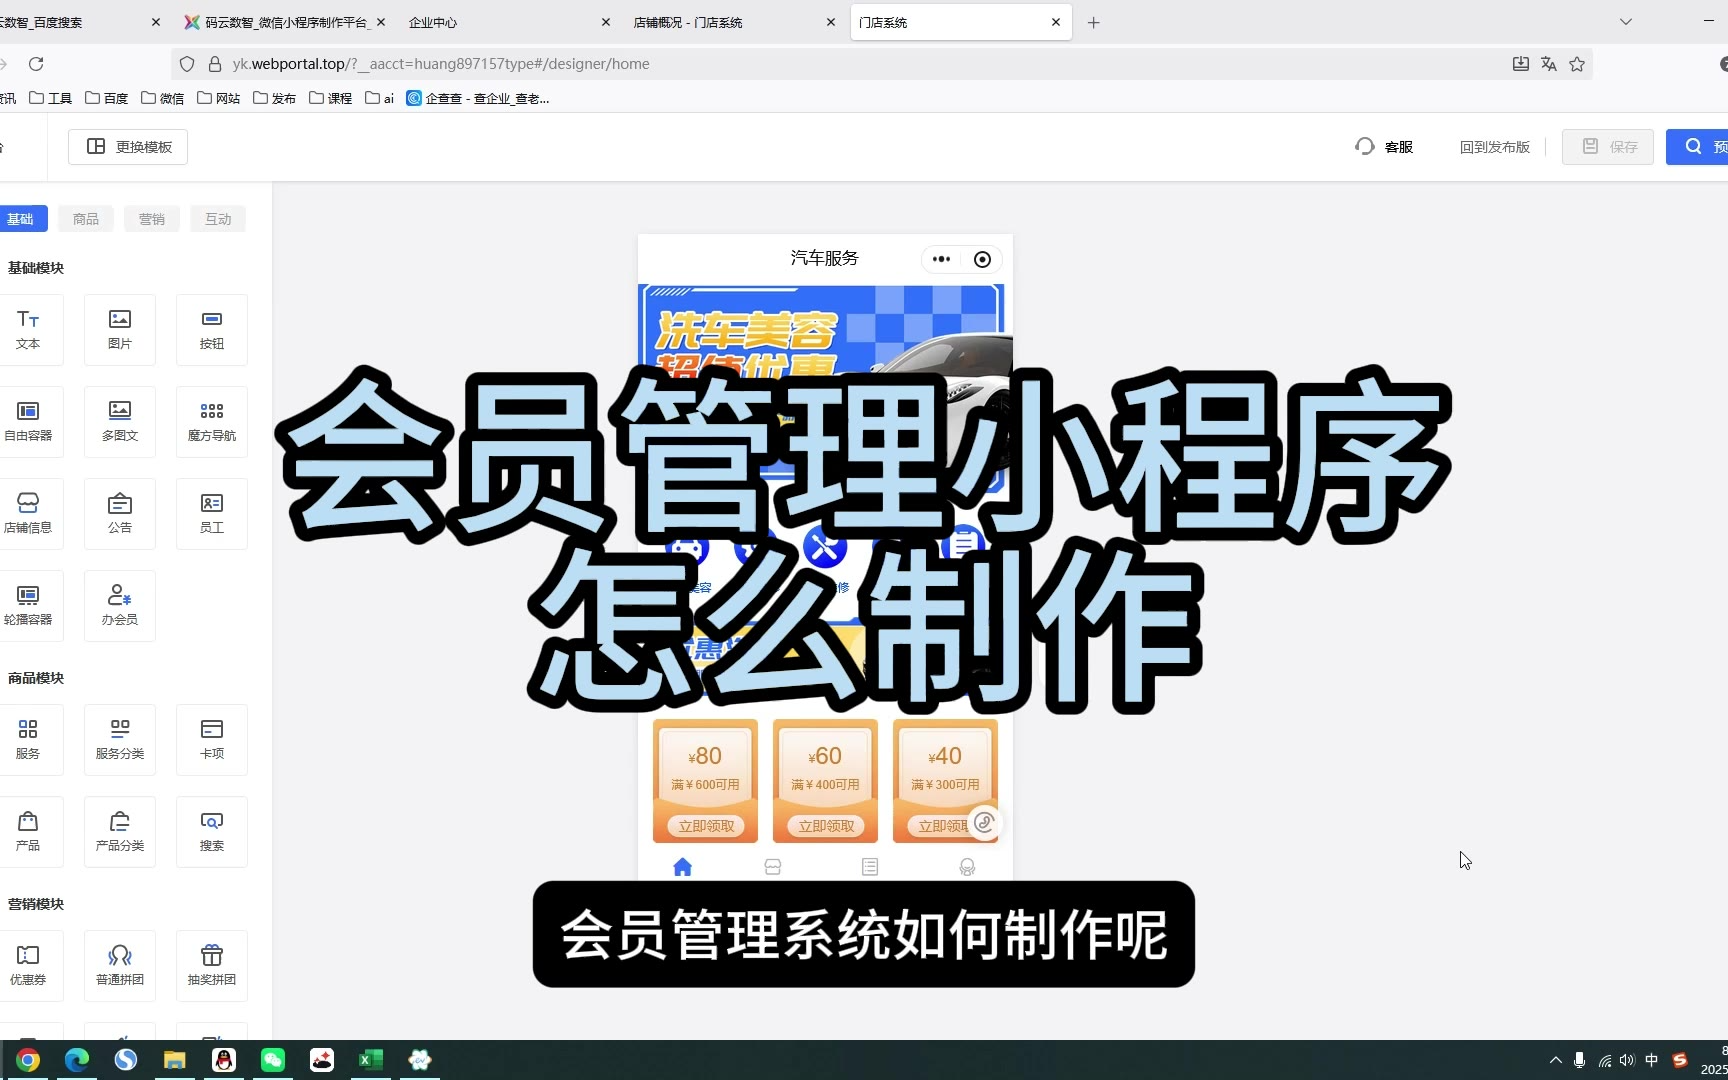1728x1080 pixels.
Task: Insert the 抽奖拼团 lottery group module
Action: click(x=211, y=965)
